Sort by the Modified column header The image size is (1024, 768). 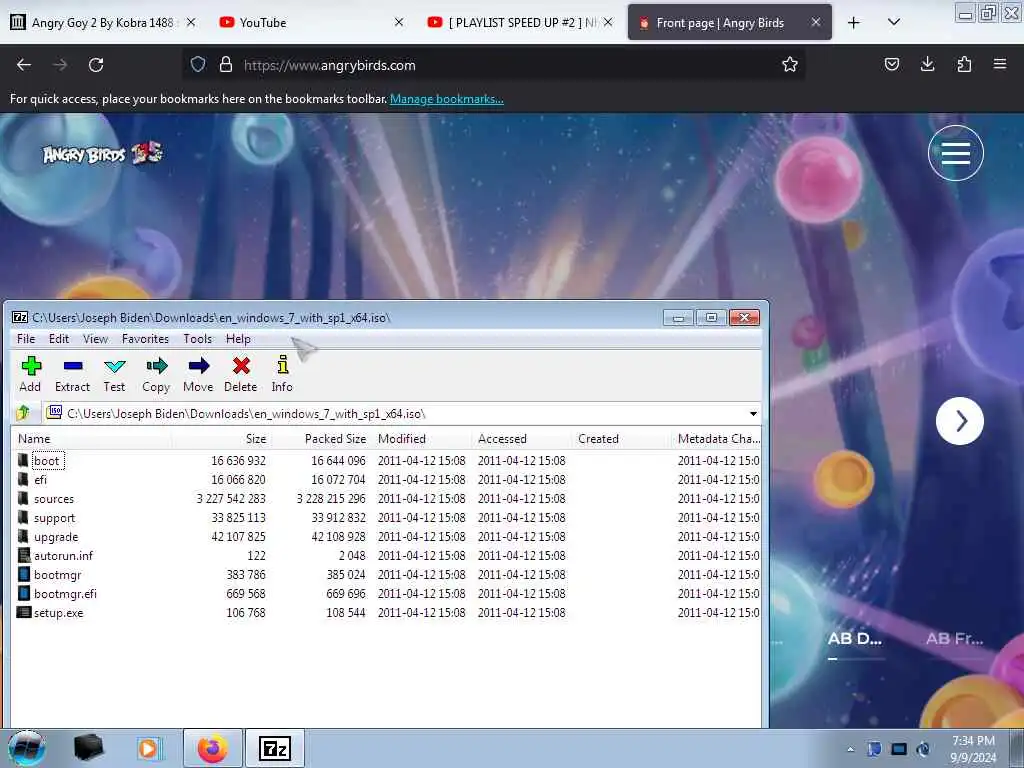422,439
